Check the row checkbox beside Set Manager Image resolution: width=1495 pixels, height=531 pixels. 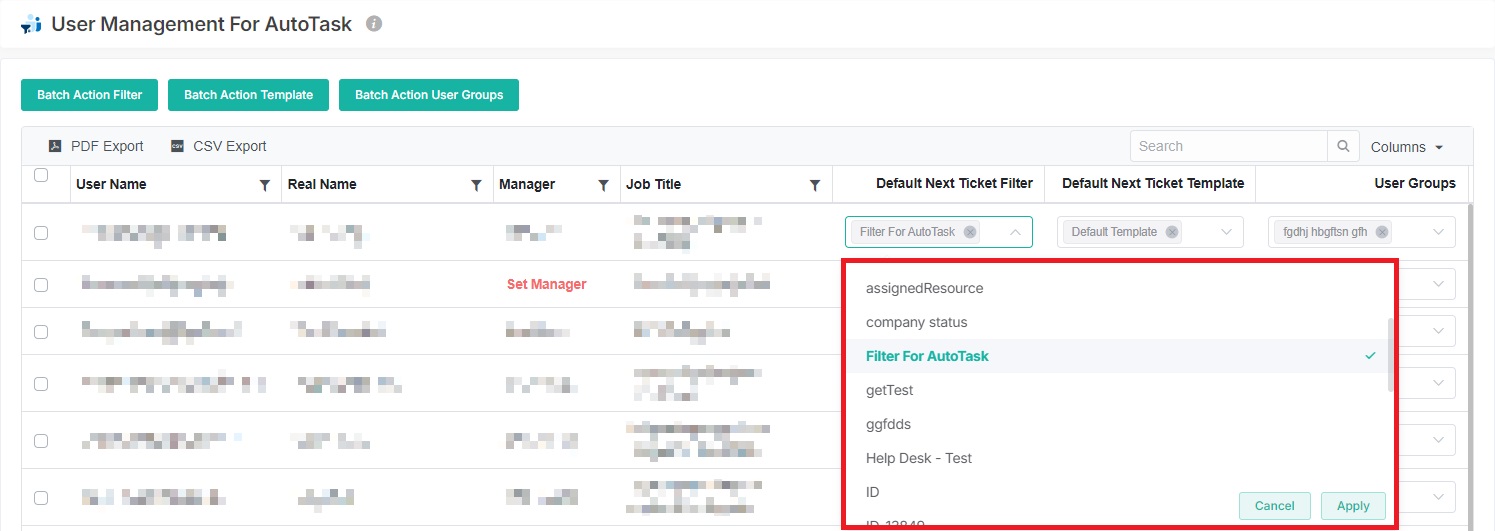point(41,285)
